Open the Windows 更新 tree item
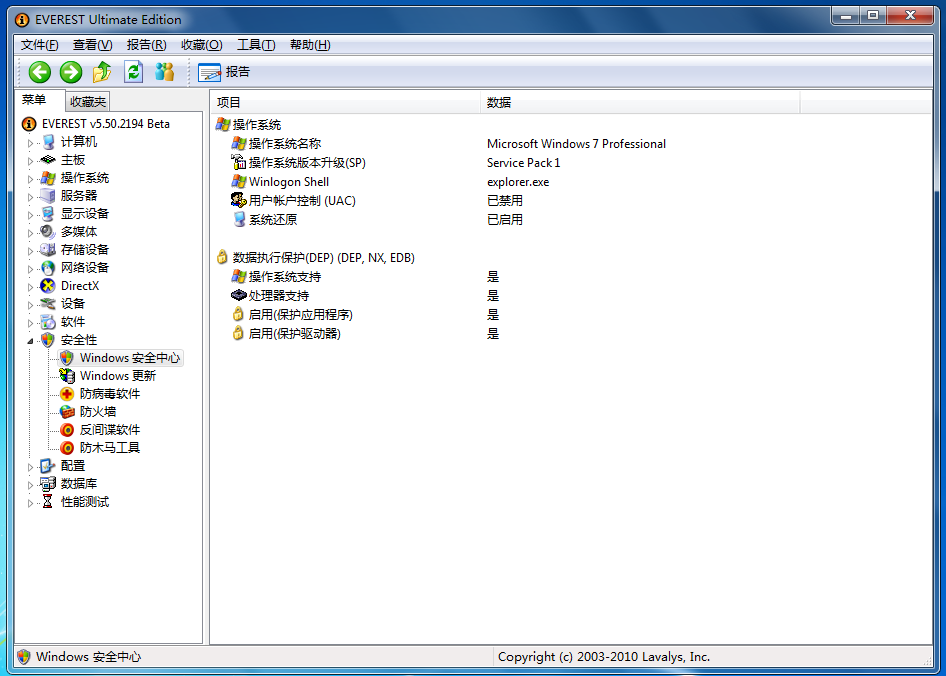 pyautogui.click(x=117, y=376)
